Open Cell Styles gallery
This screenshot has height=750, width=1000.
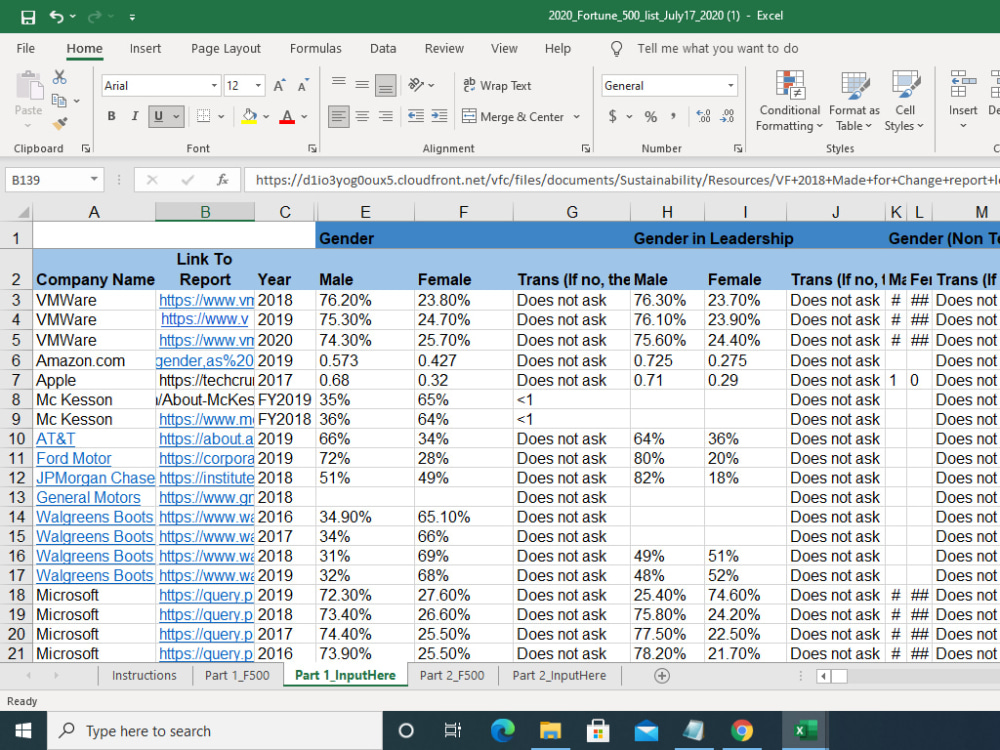pyautogui.click(x=904, y=101)
